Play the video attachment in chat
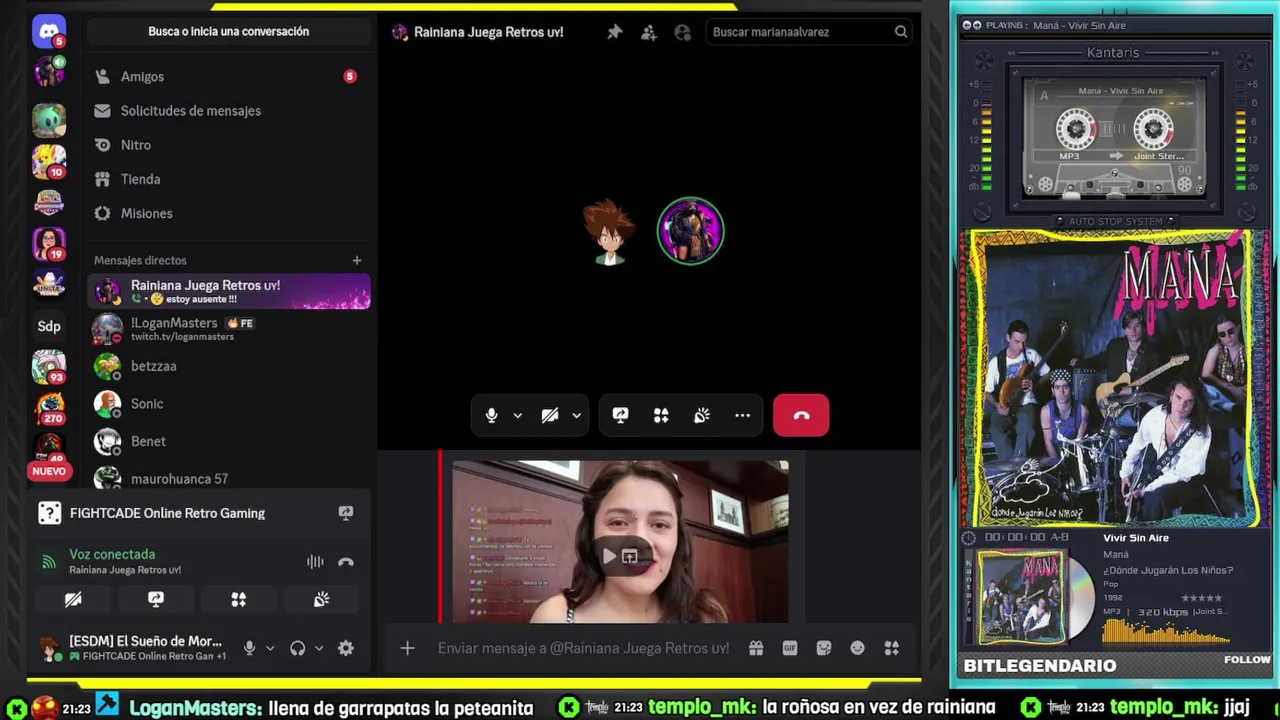This screenshot has height=720, width=1280. (609, 556)
